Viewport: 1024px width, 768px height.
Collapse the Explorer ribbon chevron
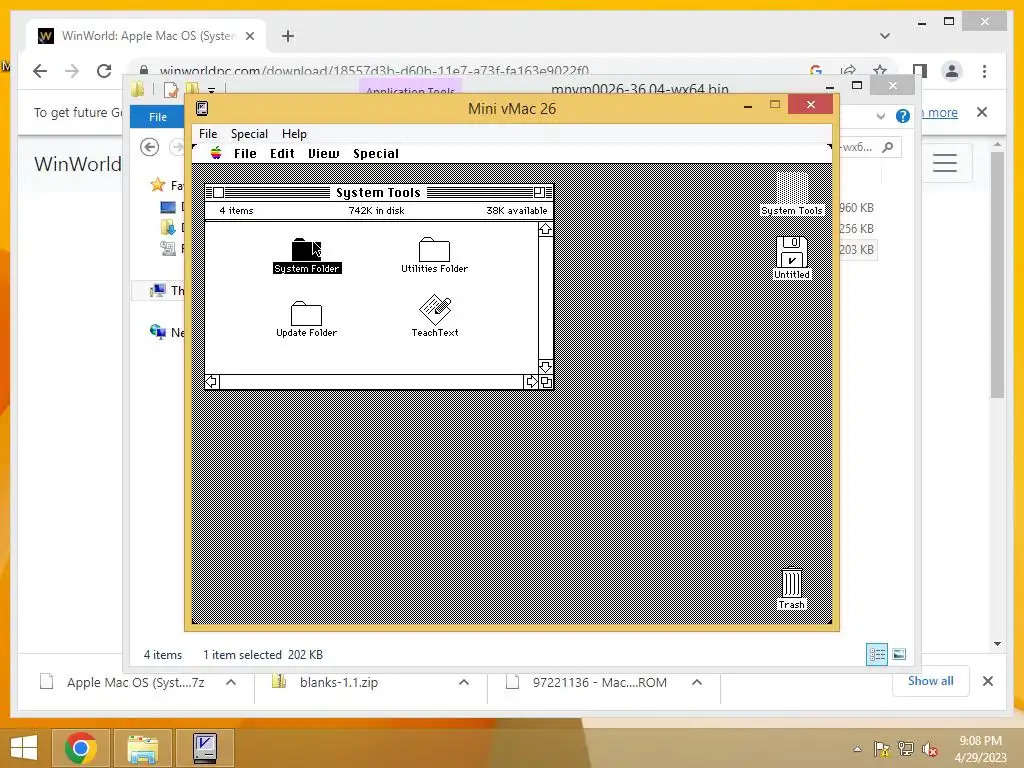(x=880, y=116)
